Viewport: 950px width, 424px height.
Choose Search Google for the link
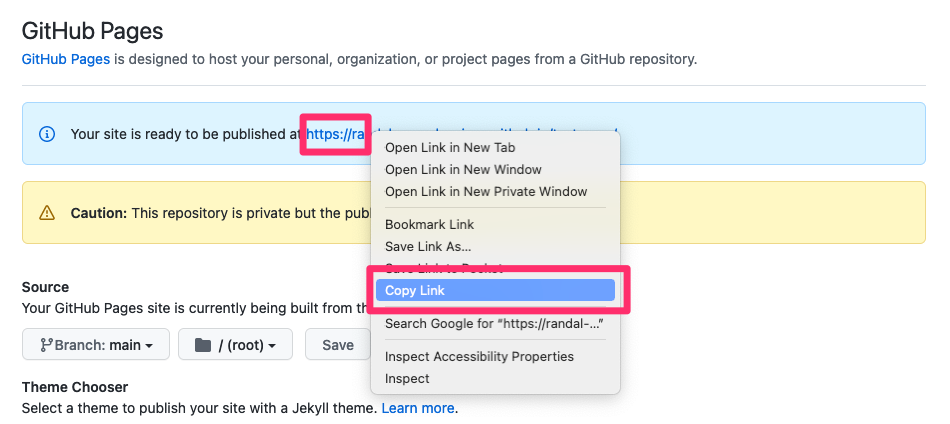coord(494,323)
